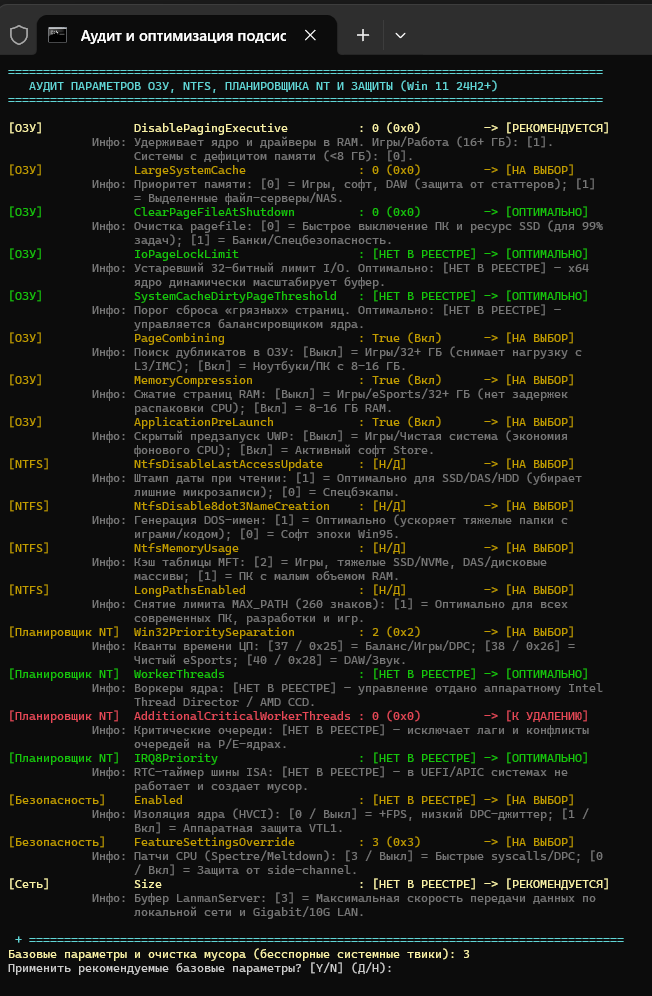Image resolution: width=652 pixels, height=996 pixels.
Task: Click [НЕТ В РЕЕСТРЕ] value of IRQ8Priority
Action: pyautogui.click(x=424, y=758)
